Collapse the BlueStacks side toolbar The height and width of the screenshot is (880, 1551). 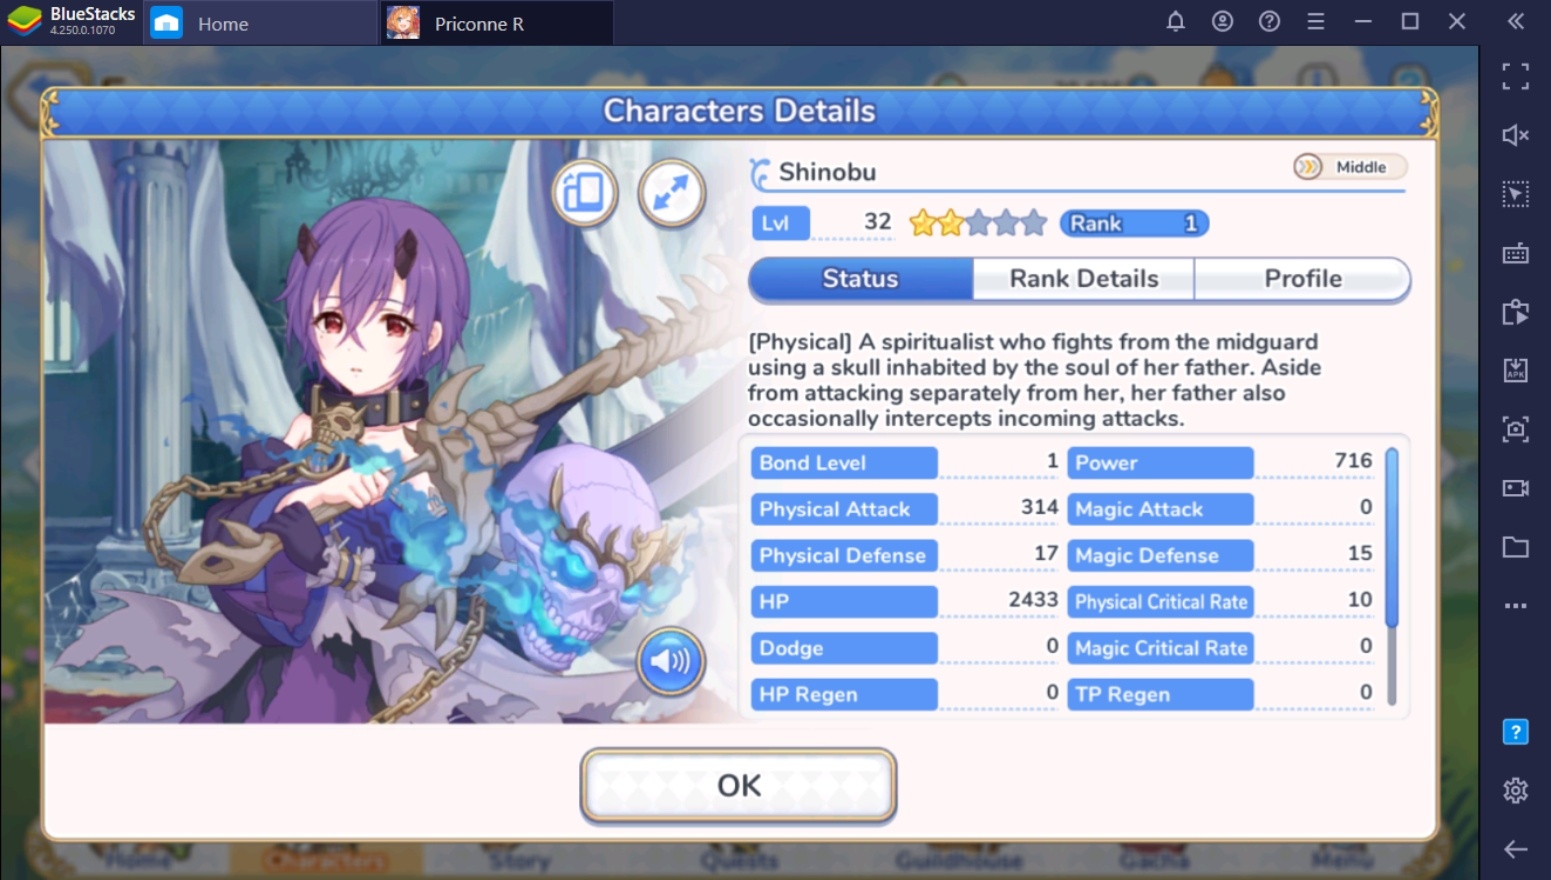1515,22
